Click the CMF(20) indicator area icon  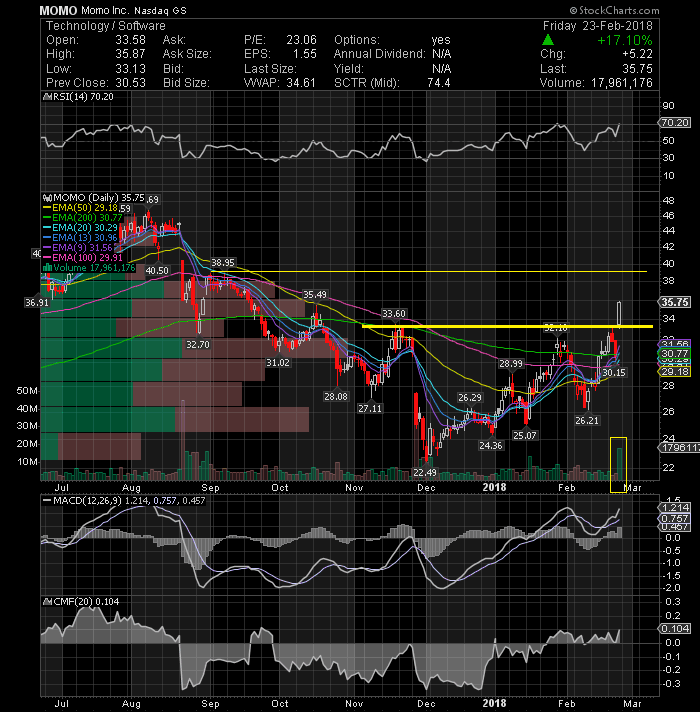[x=47, y=602]
